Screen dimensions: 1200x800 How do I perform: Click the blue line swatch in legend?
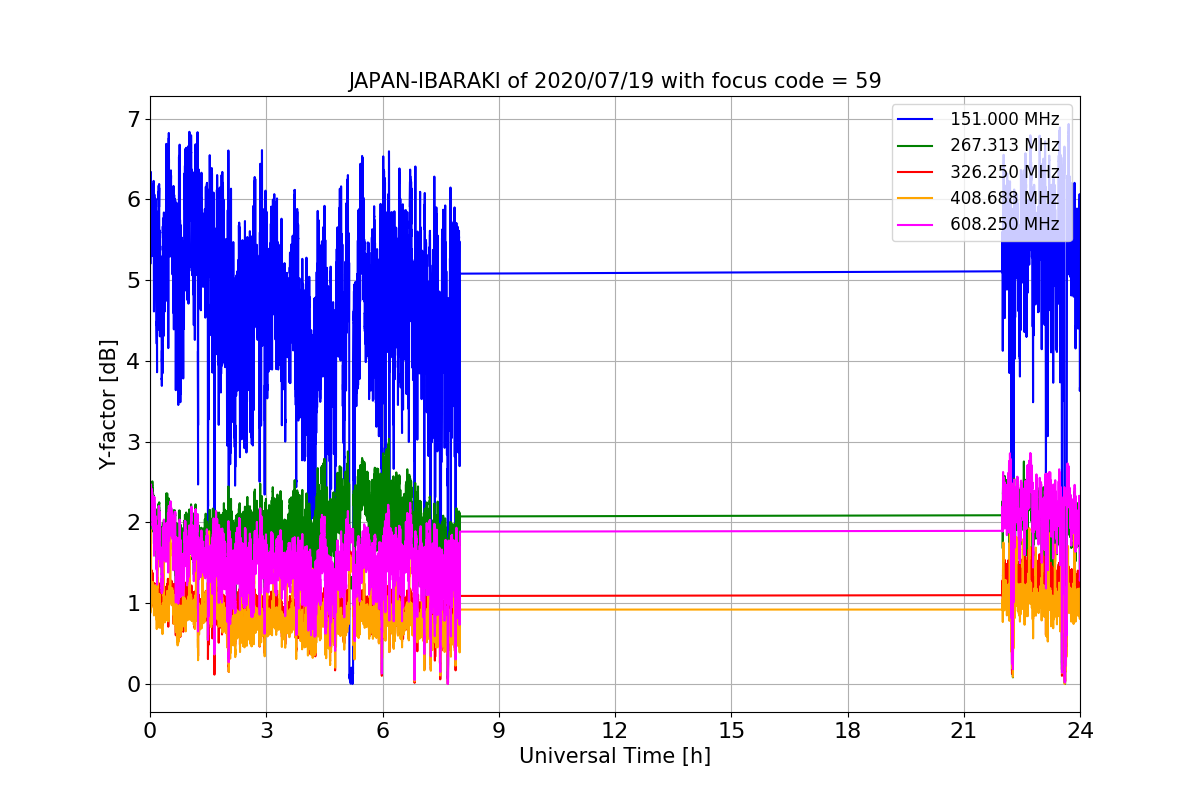917,120
